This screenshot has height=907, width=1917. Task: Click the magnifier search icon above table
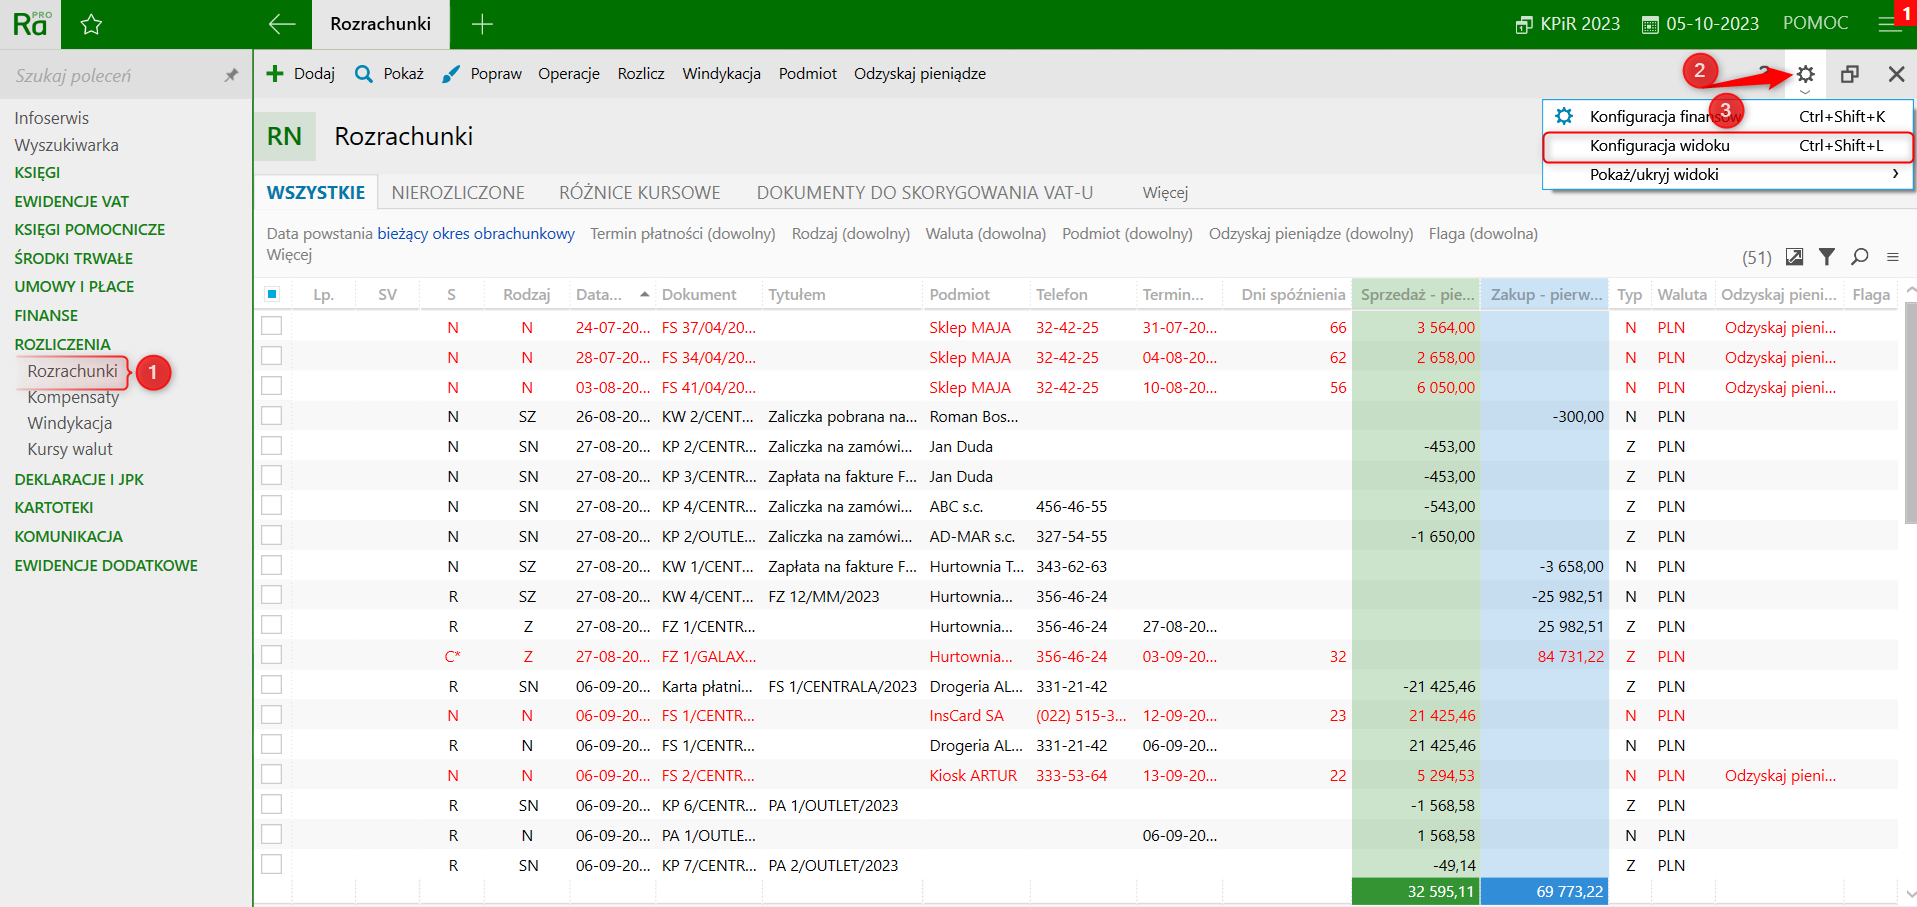point(1859,257)
